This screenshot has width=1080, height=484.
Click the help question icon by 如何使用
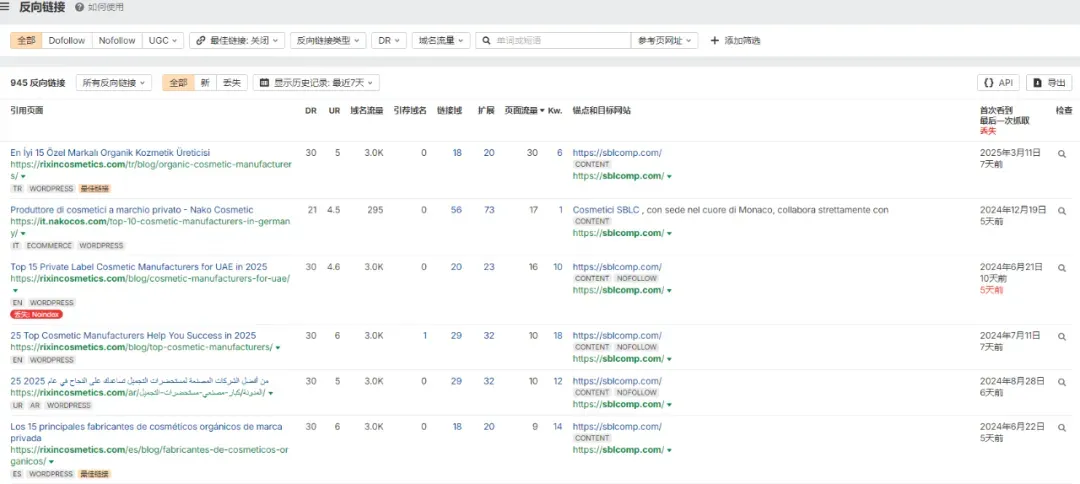tap(79, 7)
